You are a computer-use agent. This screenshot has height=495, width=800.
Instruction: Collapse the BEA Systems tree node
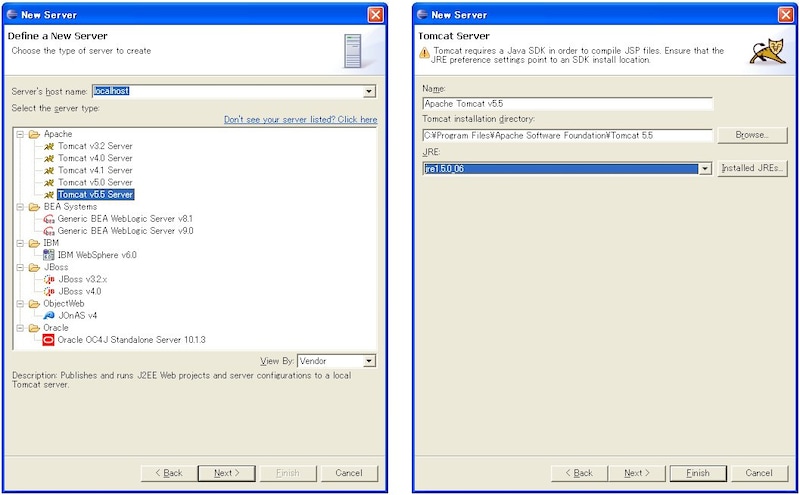(20, 207)
